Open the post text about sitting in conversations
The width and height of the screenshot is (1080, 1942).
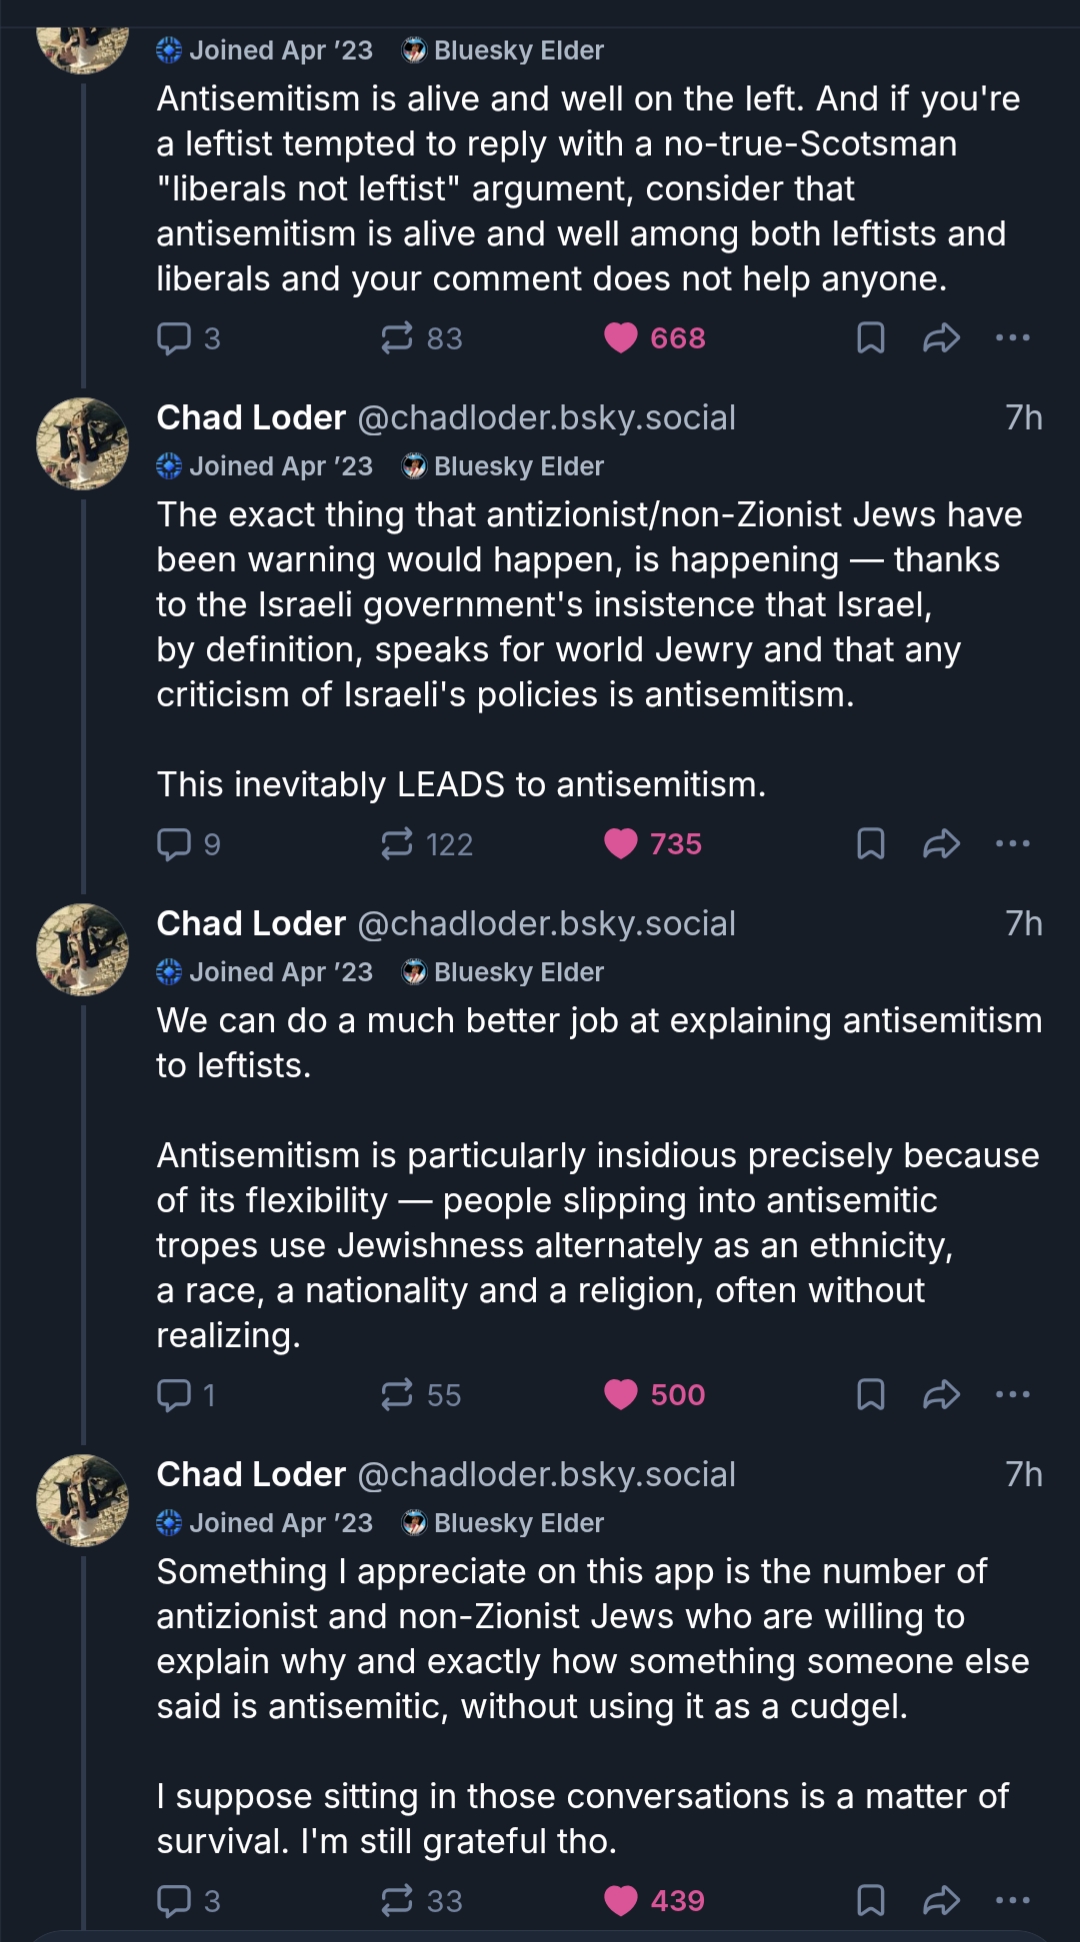(582, 1818)
